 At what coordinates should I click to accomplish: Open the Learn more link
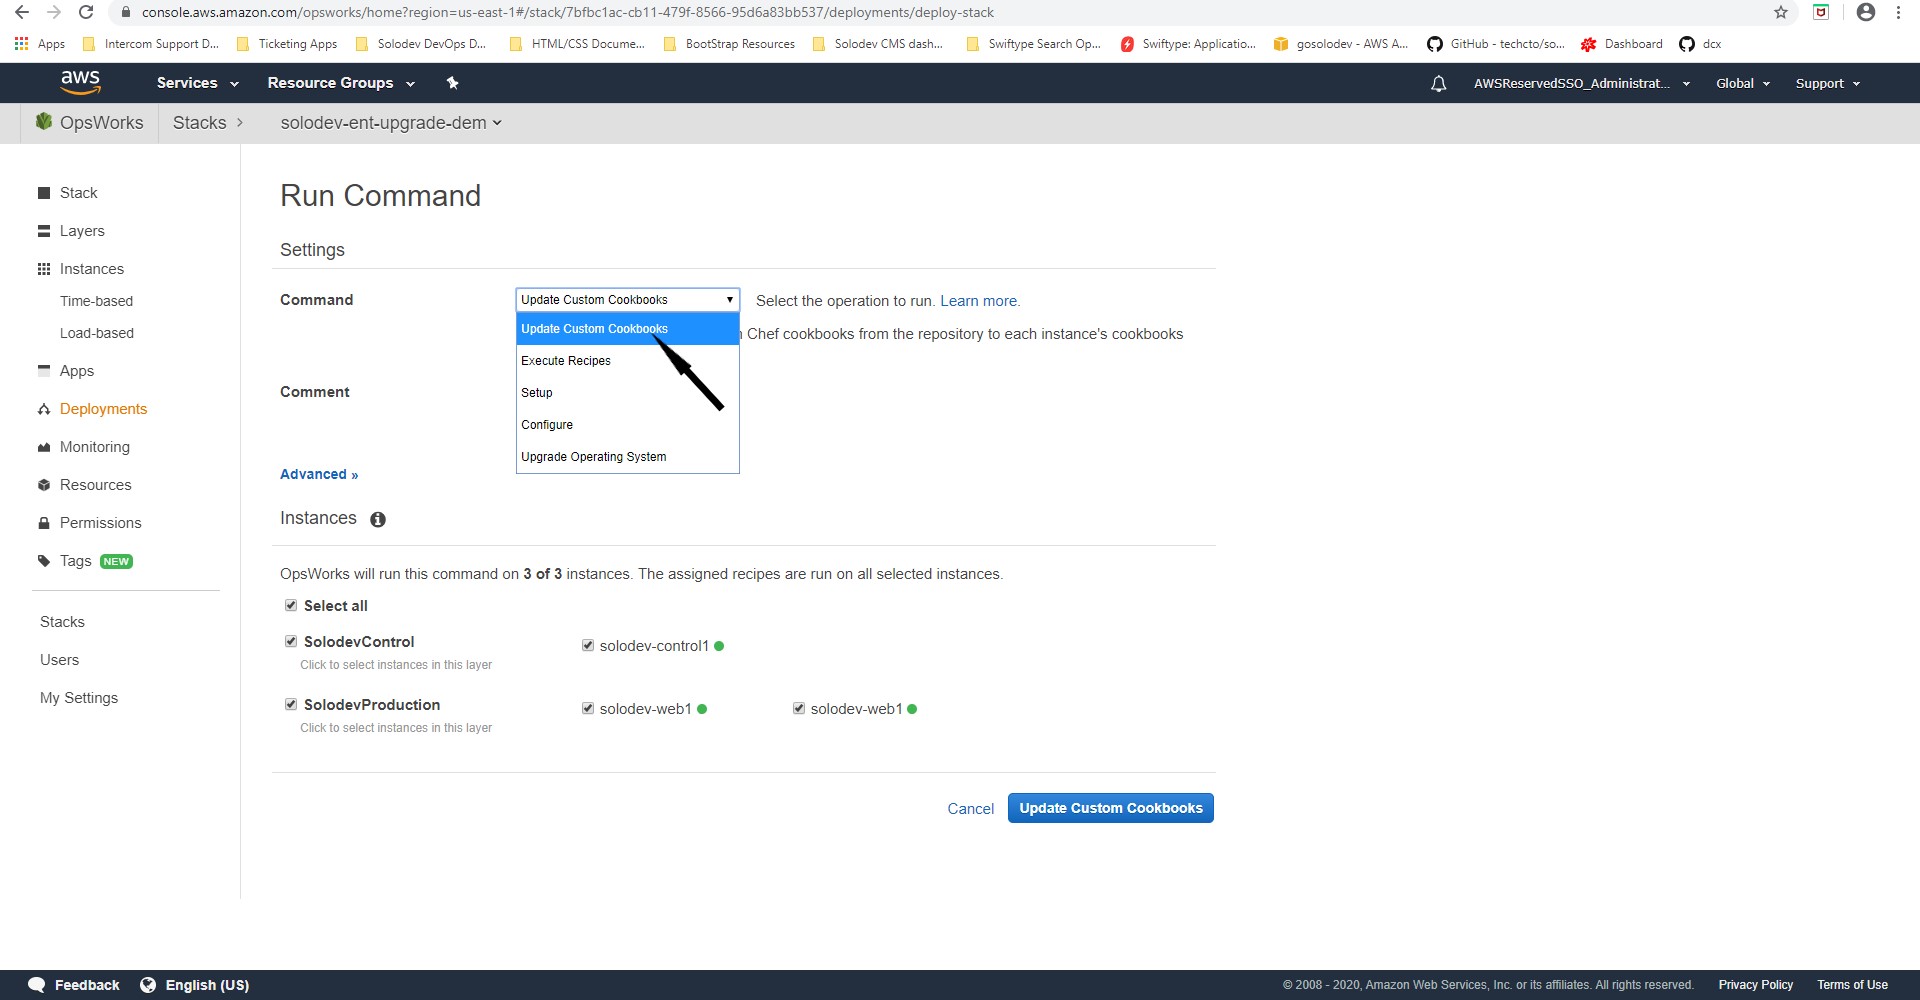[x=980, y=301]
